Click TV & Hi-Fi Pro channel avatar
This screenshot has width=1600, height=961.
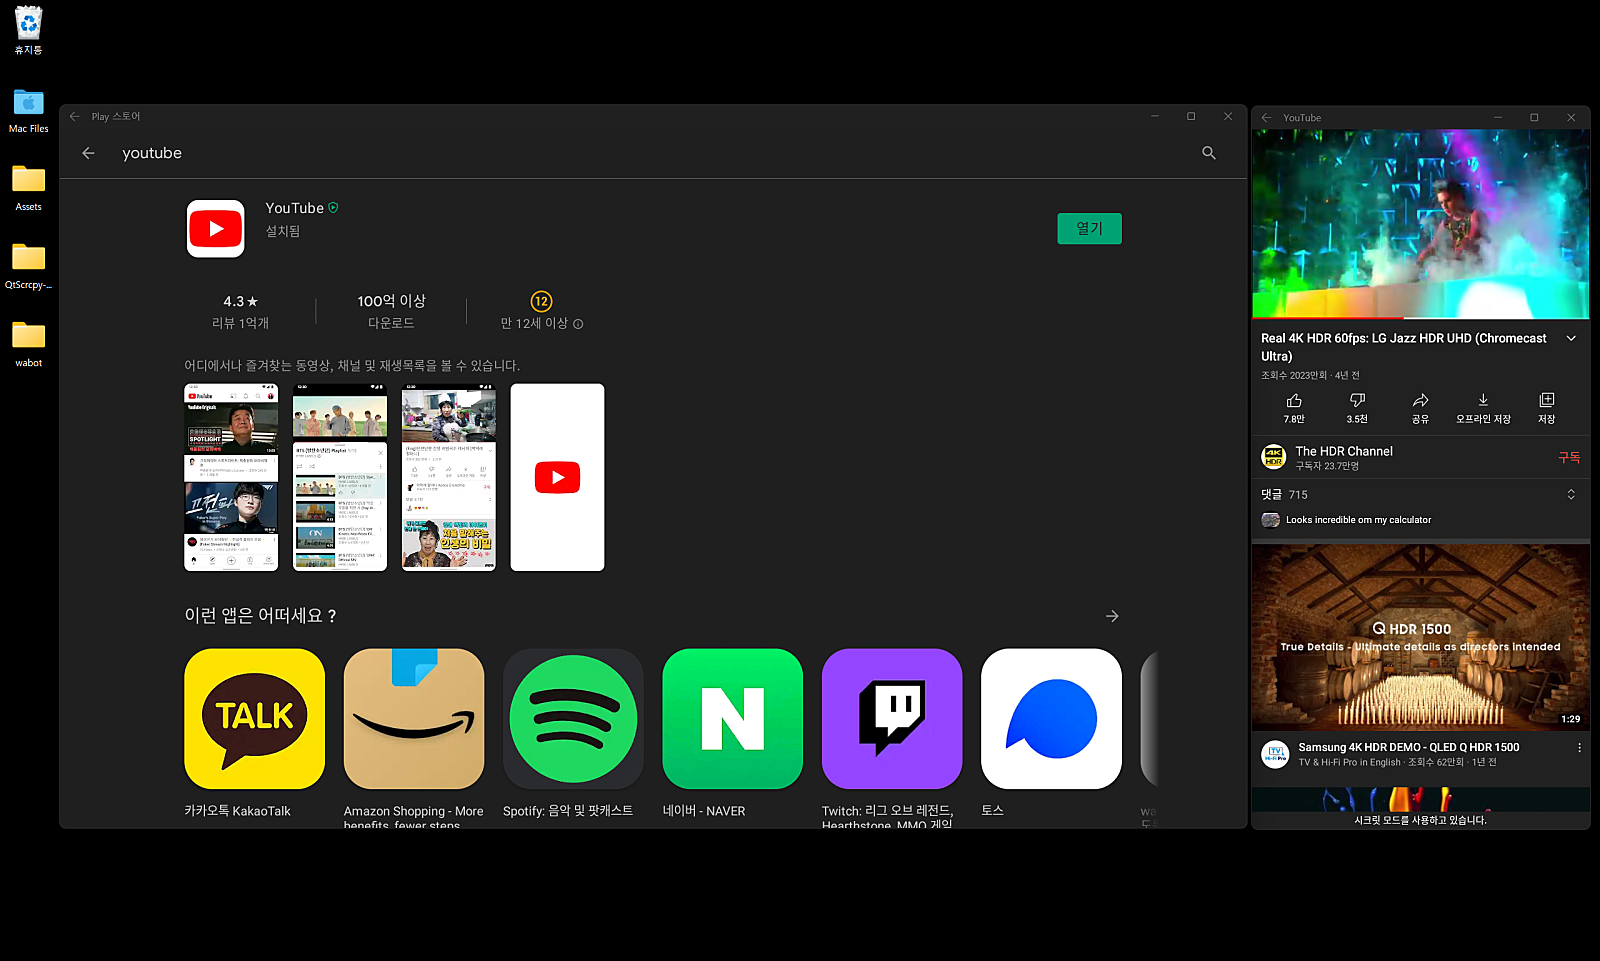[1275, 754]
